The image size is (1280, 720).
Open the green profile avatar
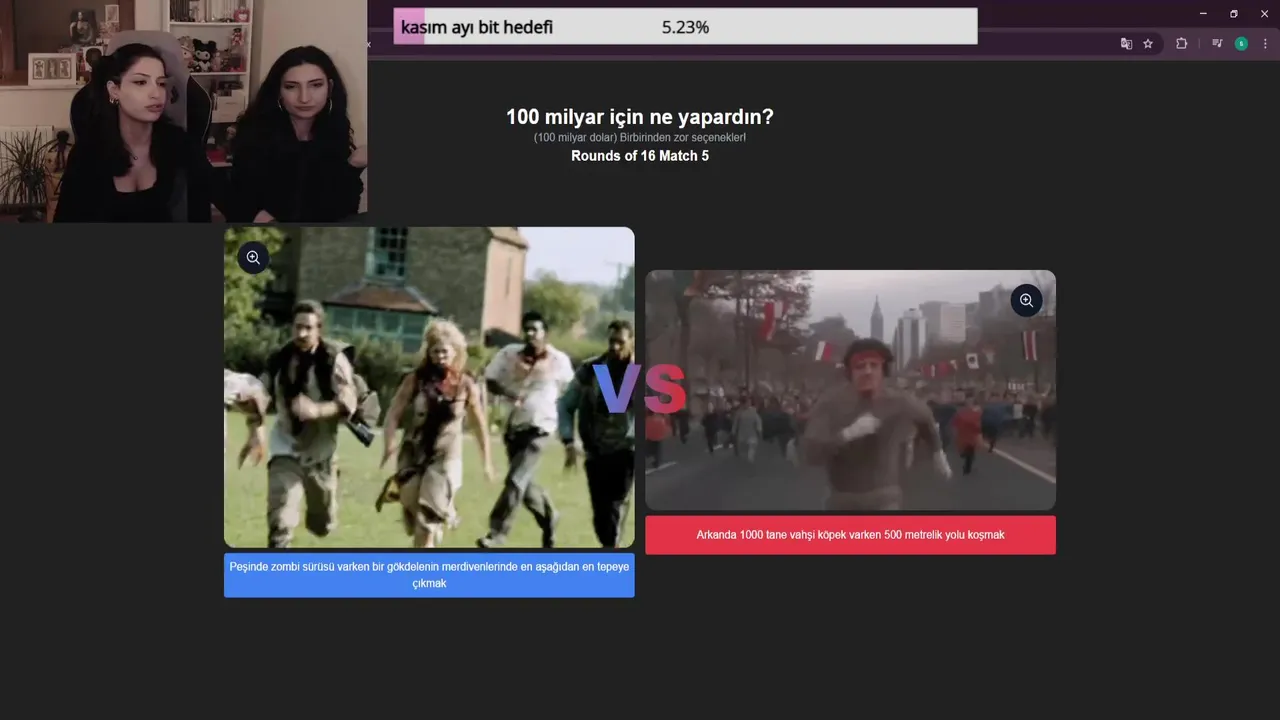coord(1241,44)
